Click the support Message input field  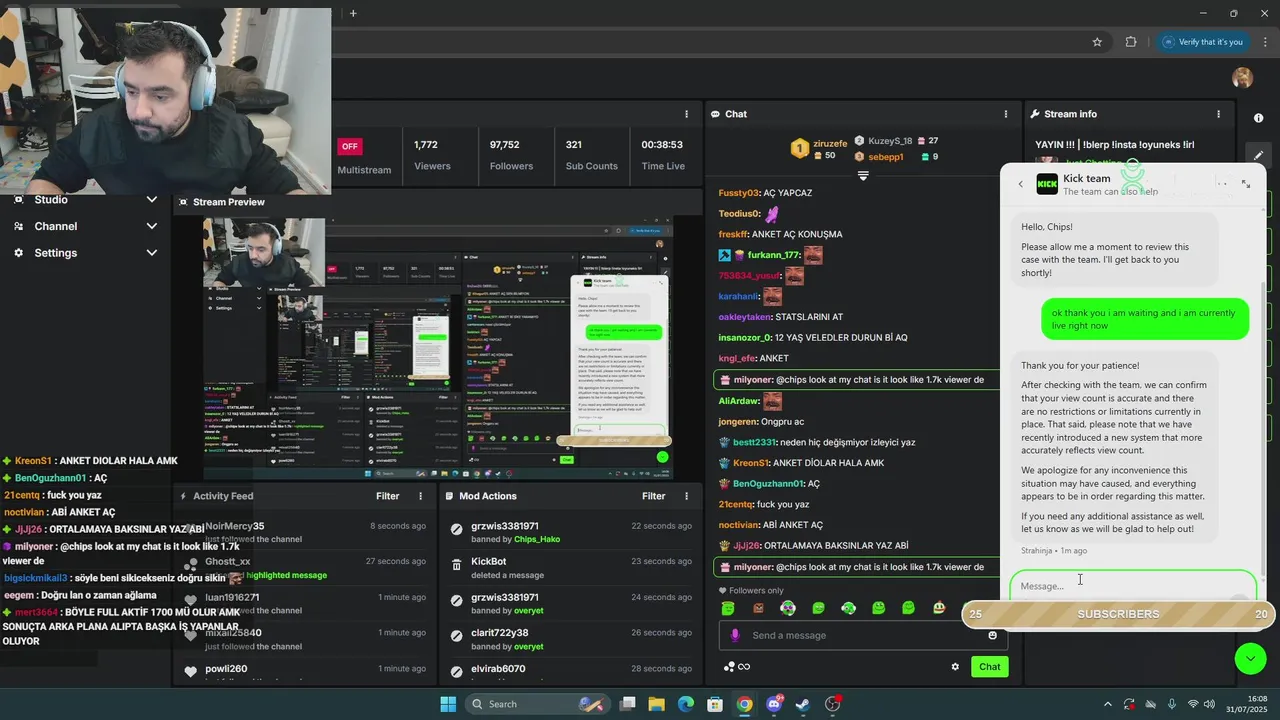point(1133,585)
